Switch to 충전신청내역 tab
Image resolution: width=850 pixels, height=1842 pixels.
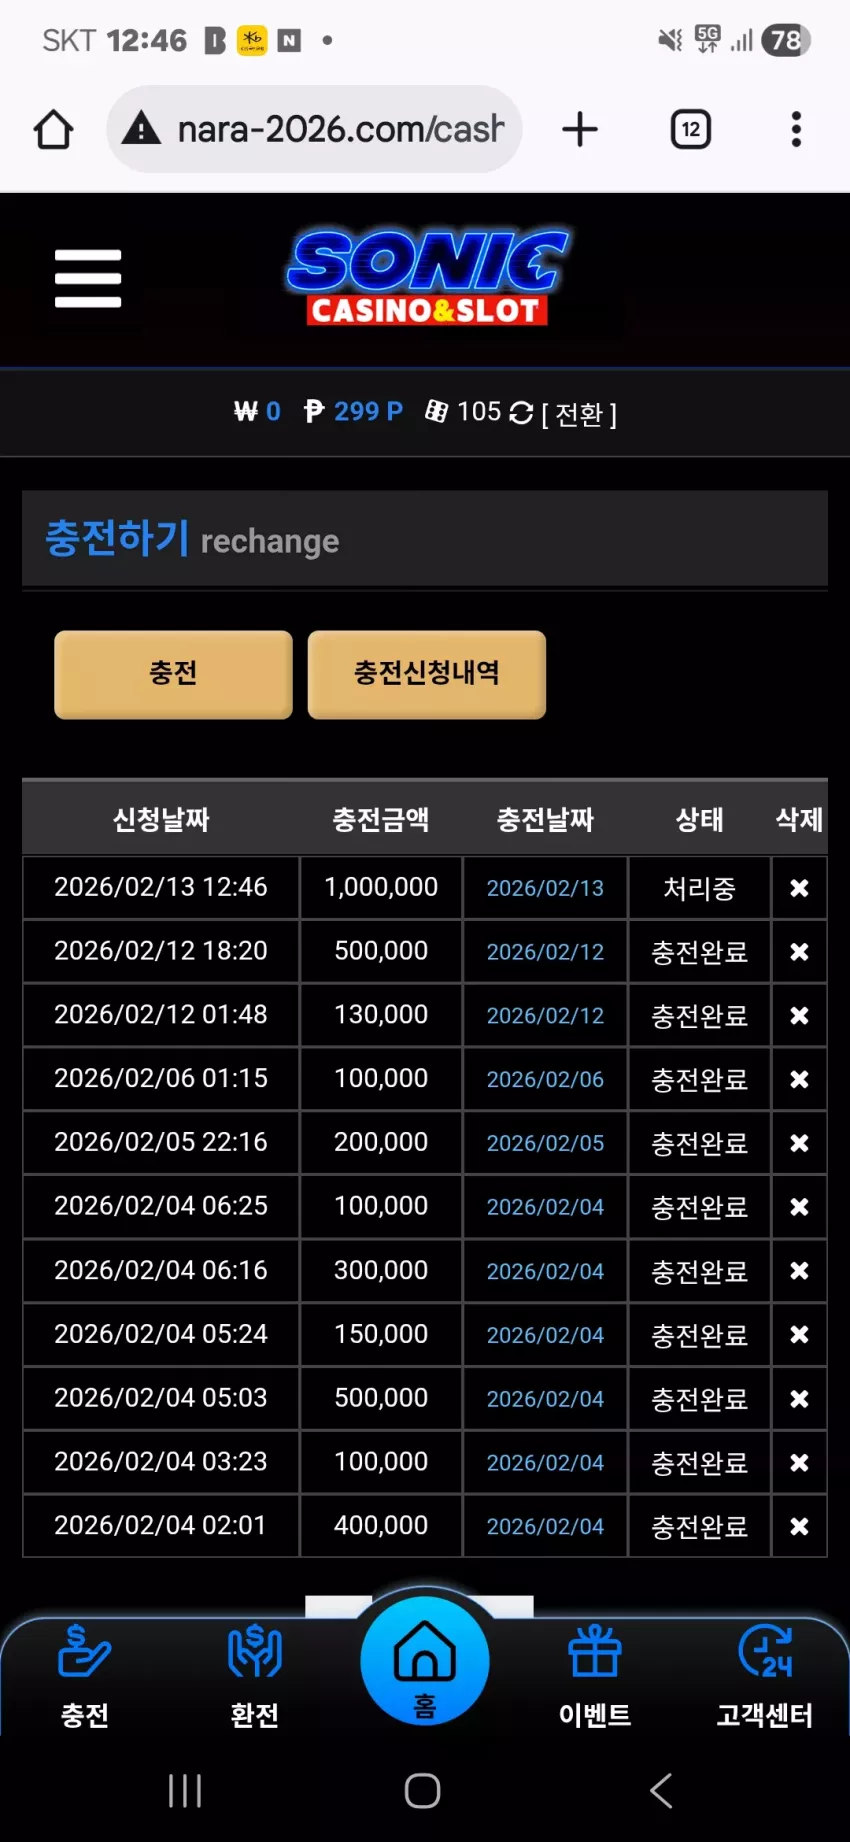click(x=427, y=674)
